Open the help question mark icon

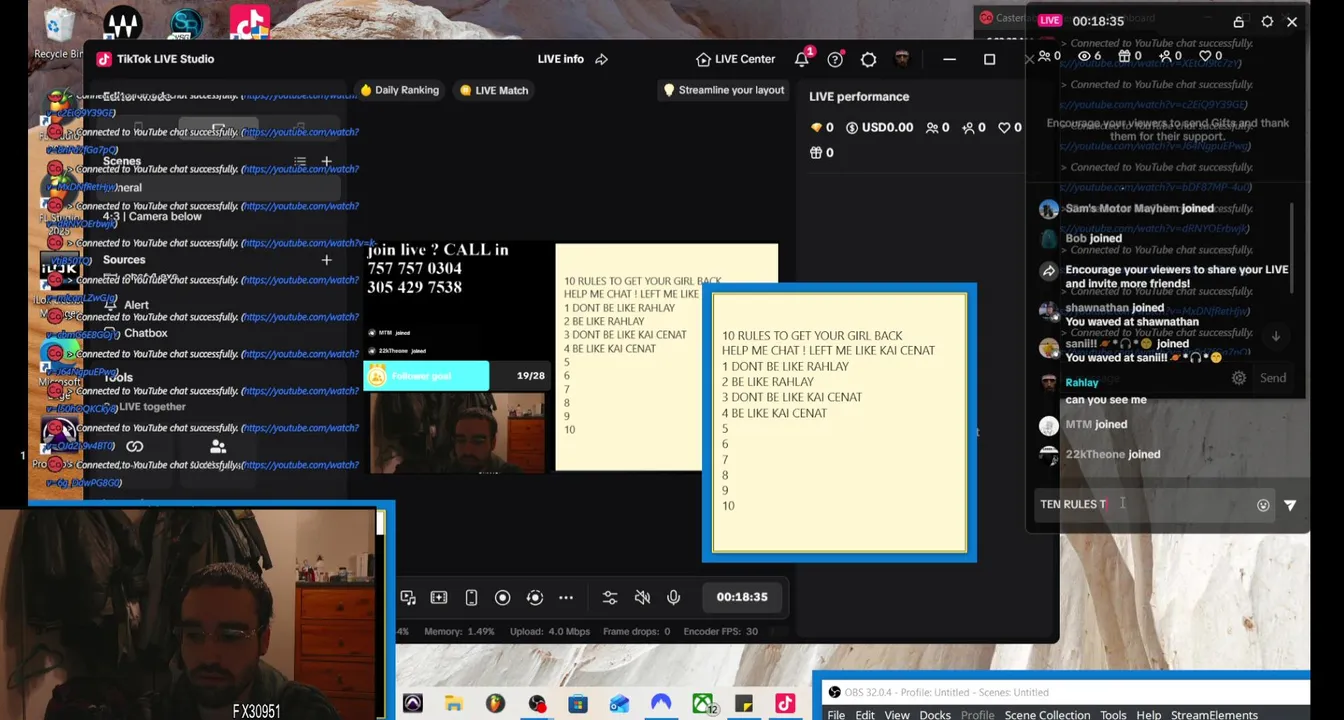(835, 59)
